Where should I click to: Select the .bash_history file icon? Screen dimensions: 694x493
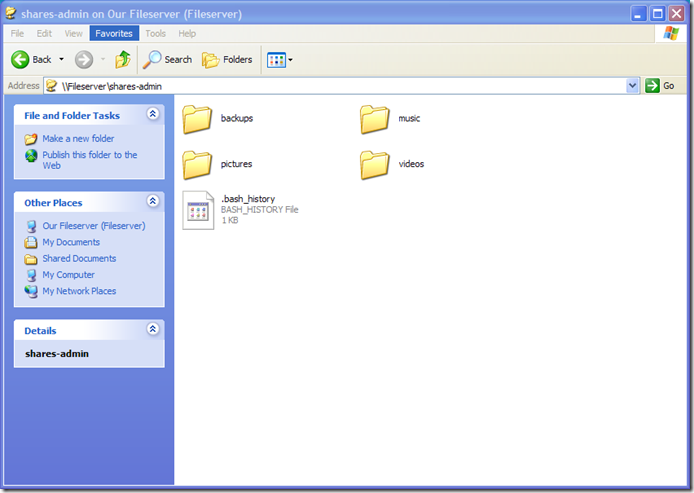pyautogui.click(x=198, y=210)
